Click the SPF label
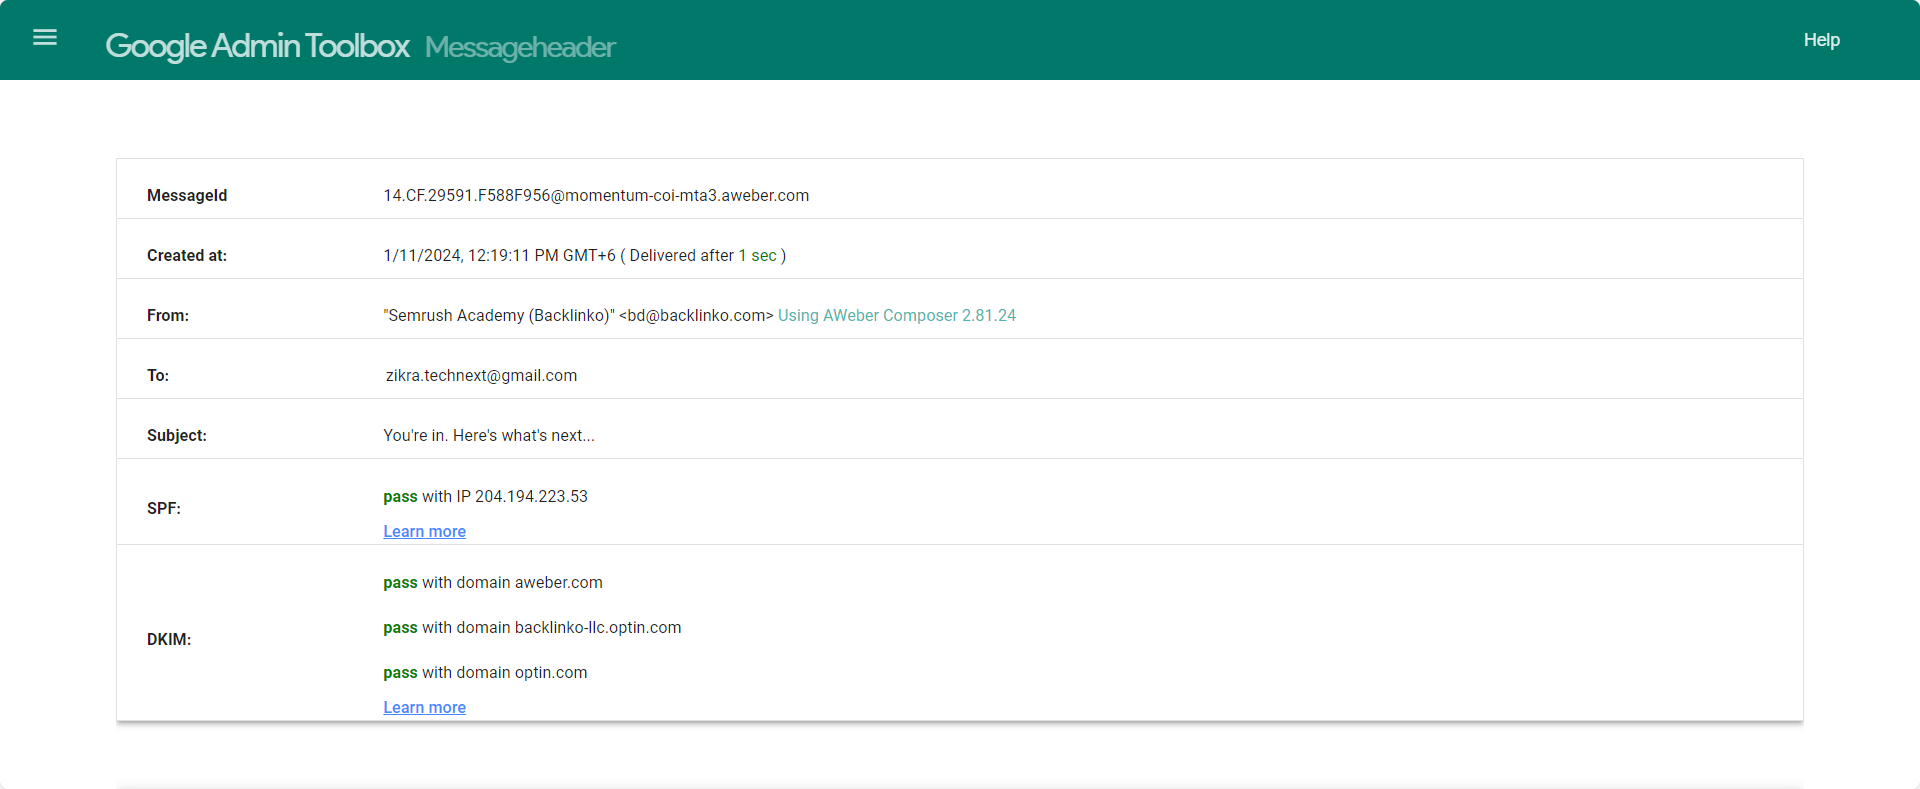This screenshot has height=789, width=1920. click(164, 508)
